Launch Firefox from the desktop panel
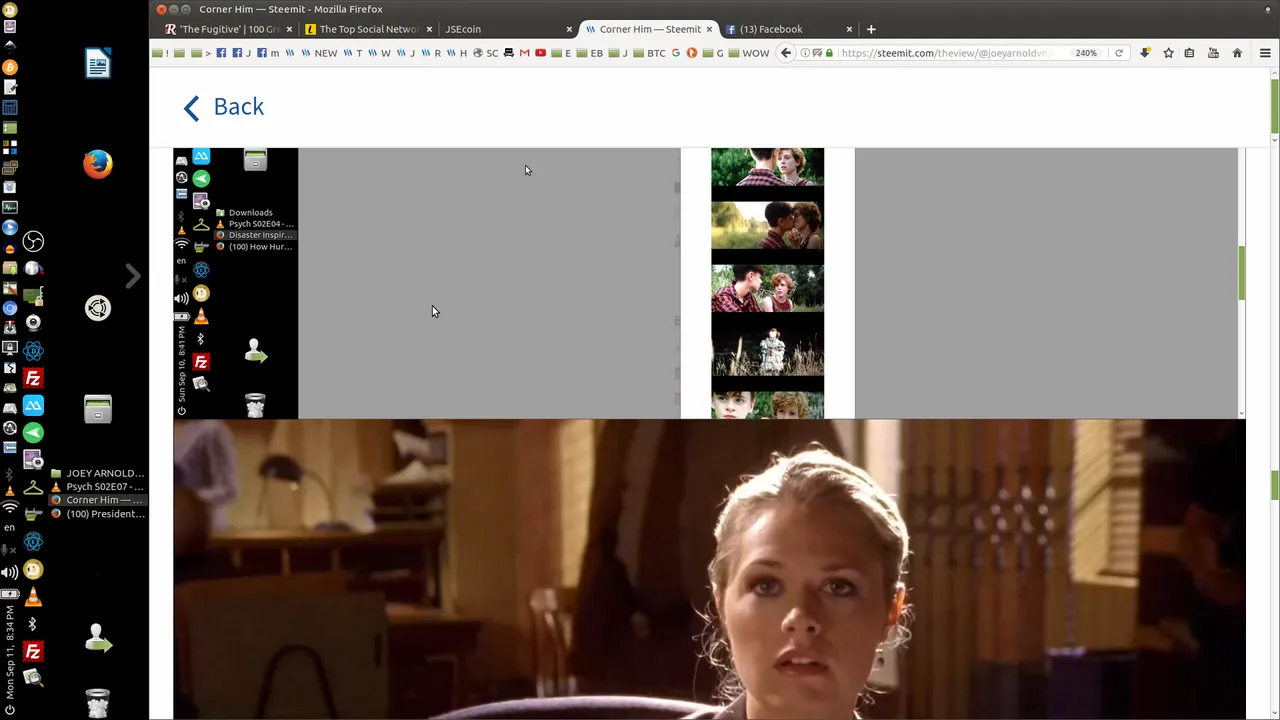The image size is (1280, 720). 98,164
